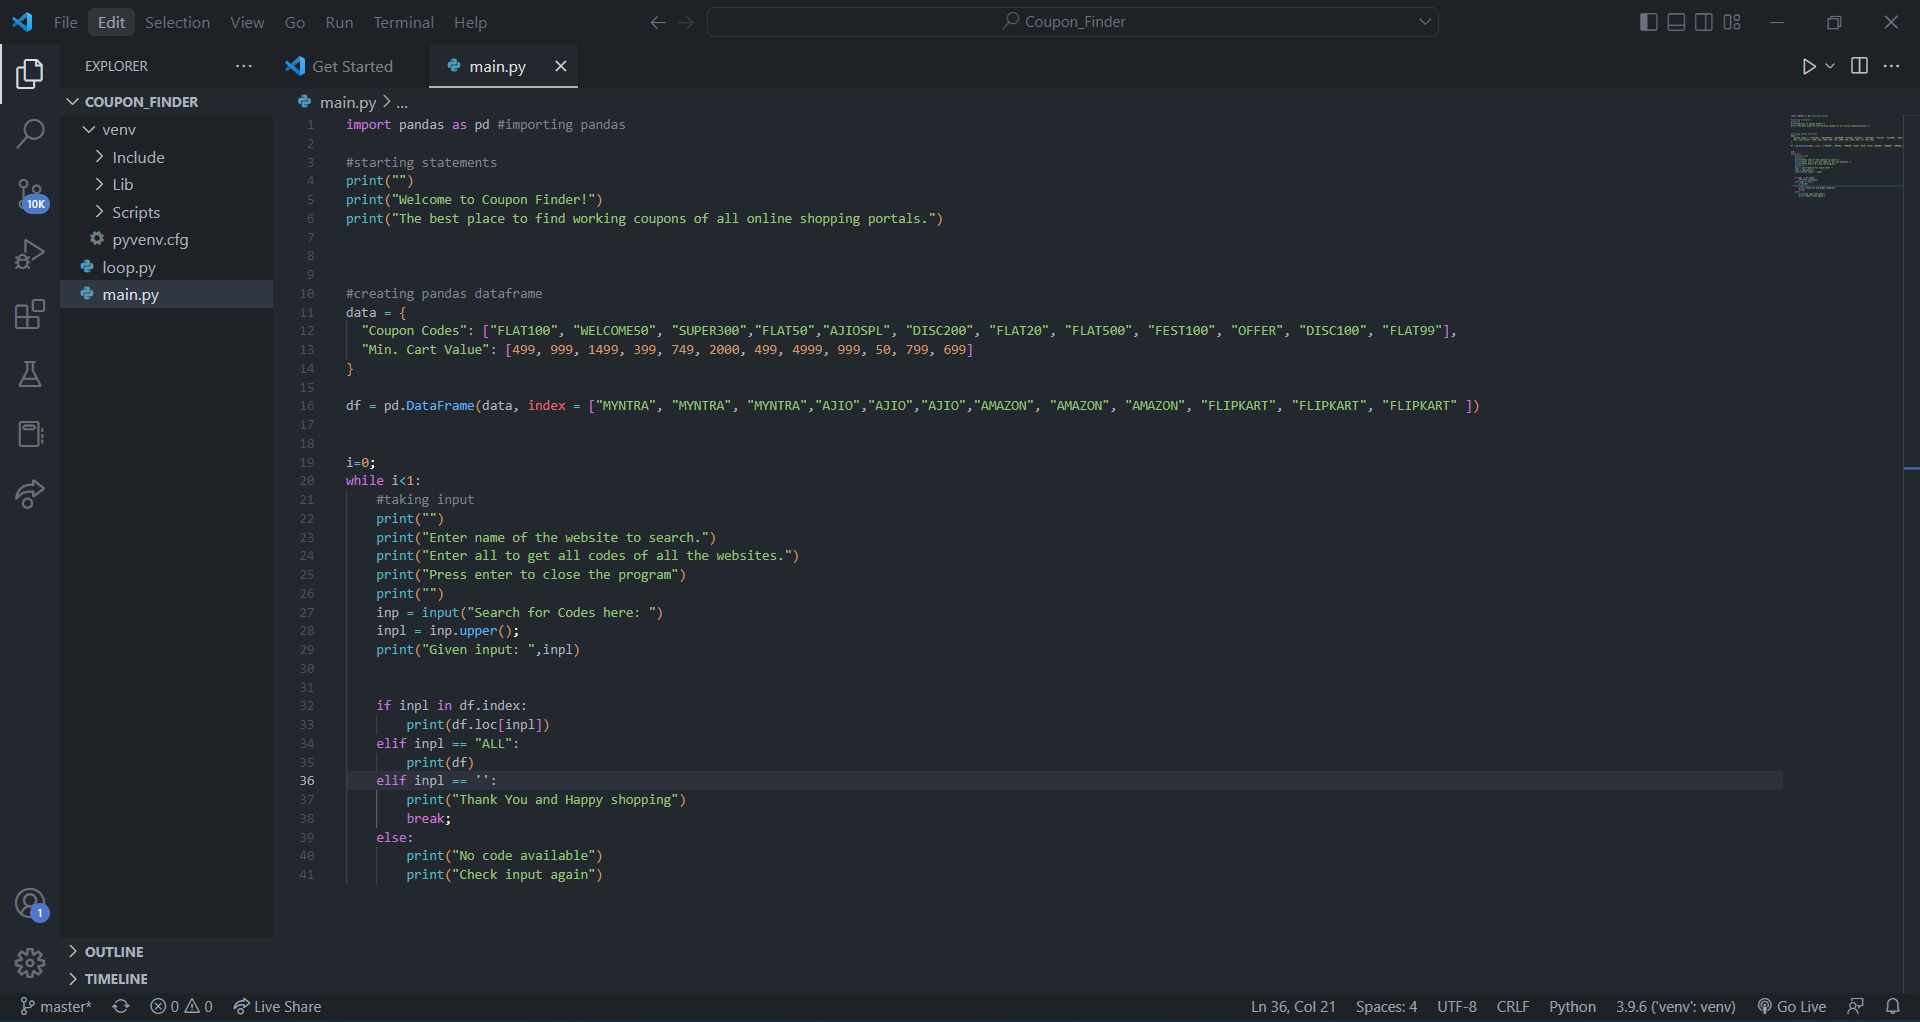The image size is (1920, 1022).
Task: Open the Selection menu
Action: (177, 22)
